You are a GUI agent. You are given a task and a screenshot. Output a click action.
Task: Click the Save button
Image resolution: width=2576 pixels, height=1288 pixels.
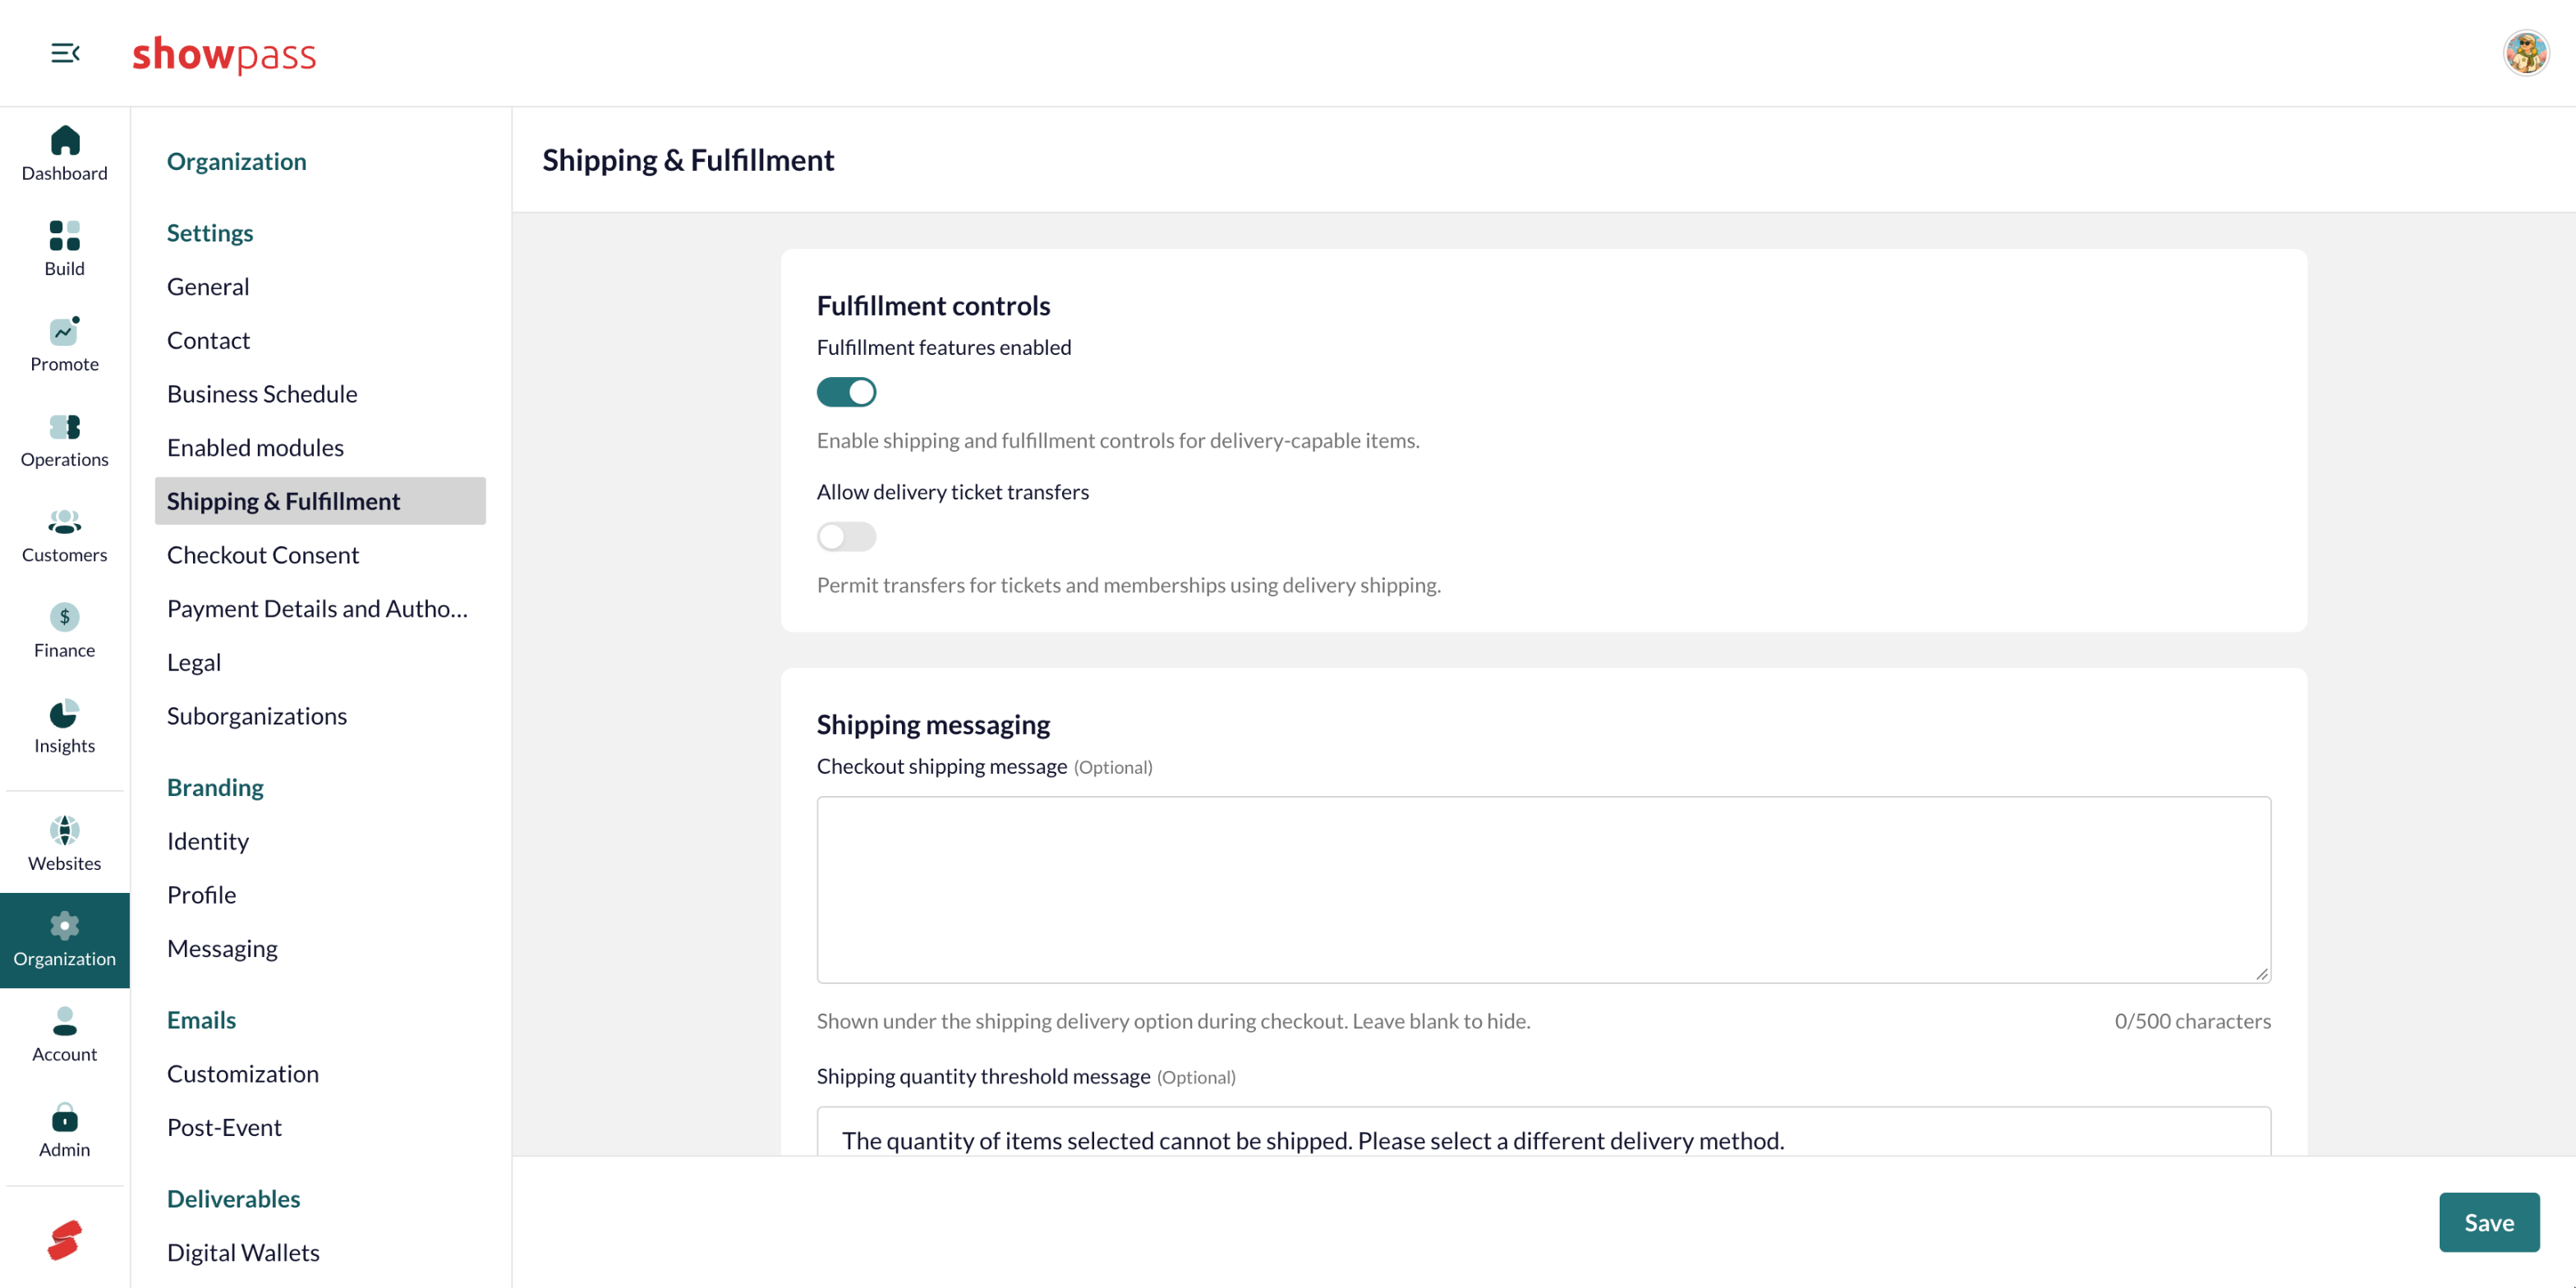pos(2488,1222)
